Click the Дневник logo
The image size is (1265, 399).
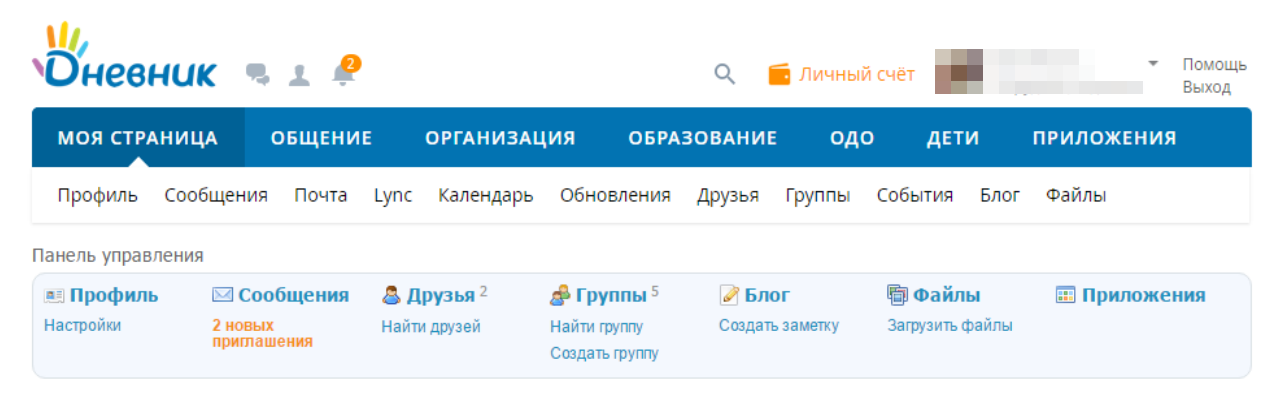(x=125, y=56)
